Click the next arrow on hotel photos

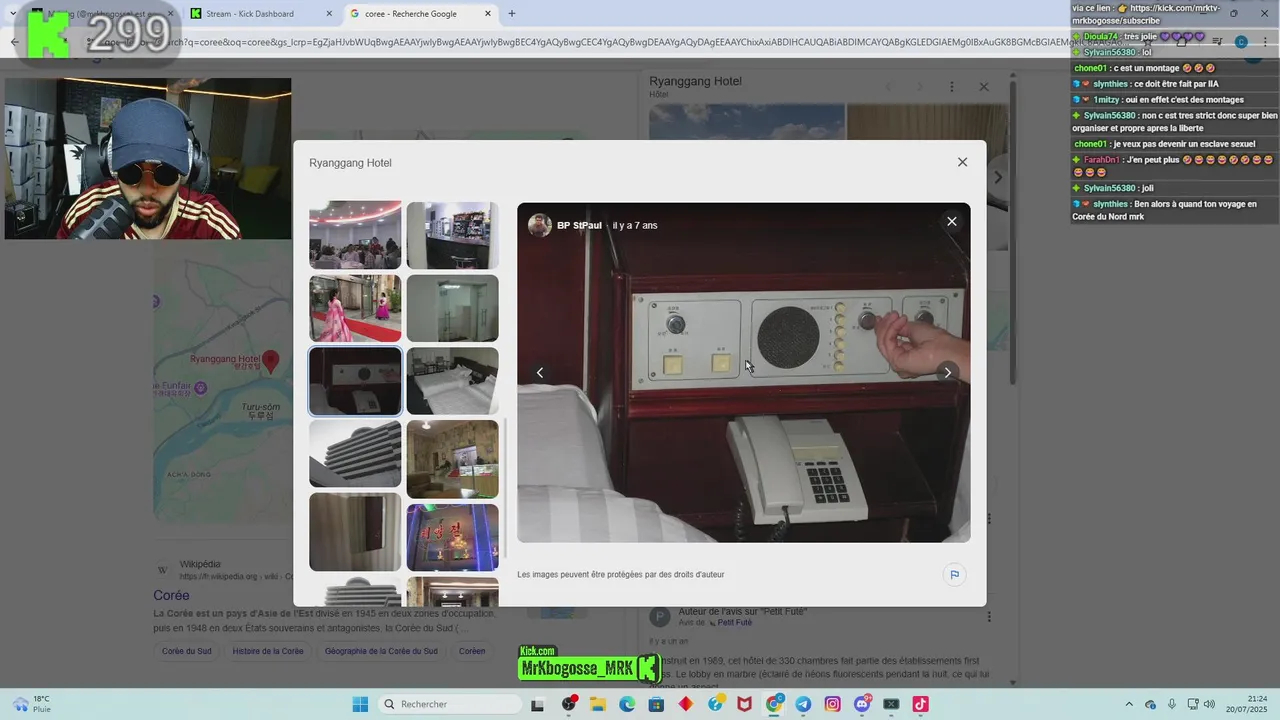(997, 178)
